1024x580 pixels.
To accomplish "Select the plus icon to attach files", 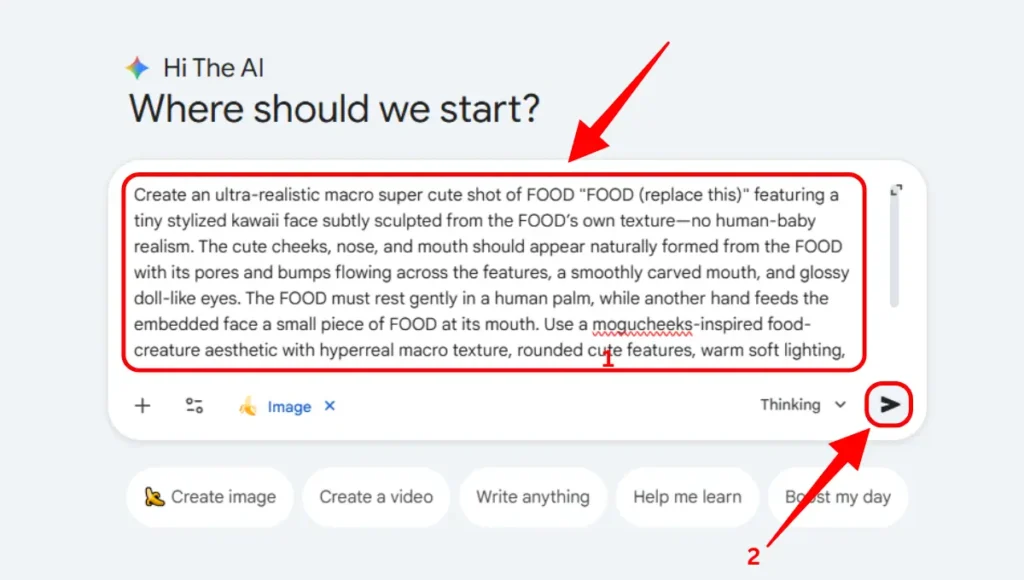I will tap(142, 406).
